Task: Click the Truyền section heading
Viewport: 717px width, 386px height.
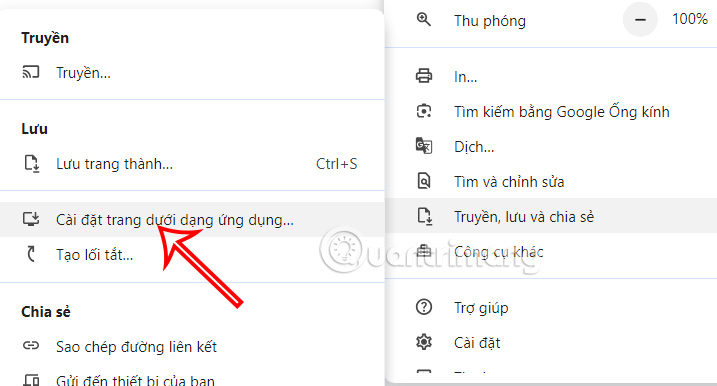Action: [x=45, y=38]
